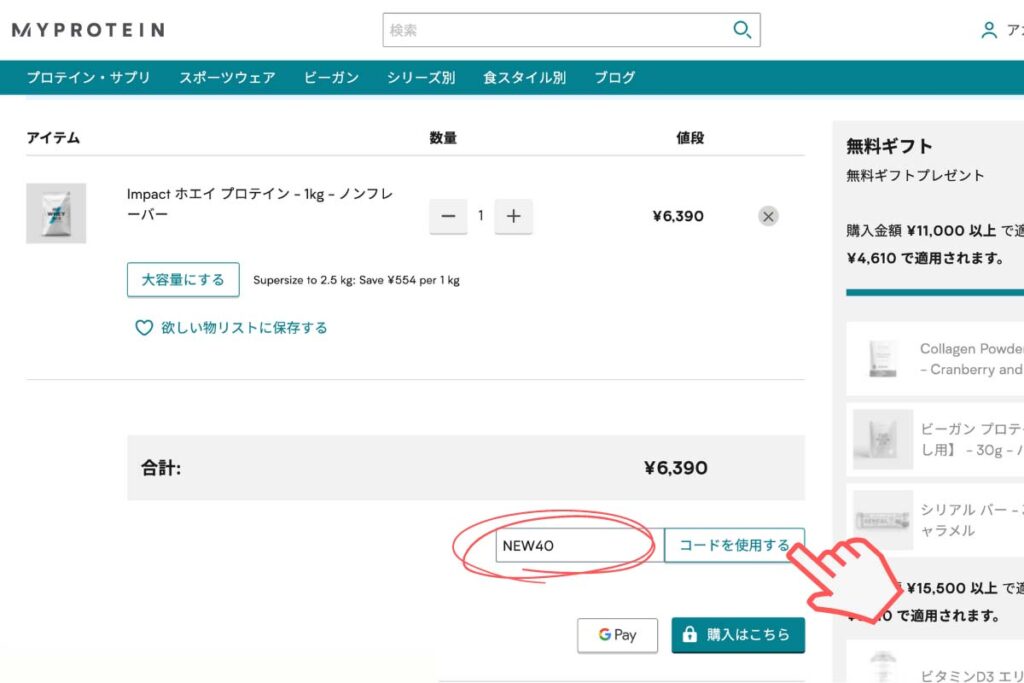Image resolution: width=1024 pixels, height=683 pixels.
Task: Click the 数量 column header
Action: click(443, 138)
